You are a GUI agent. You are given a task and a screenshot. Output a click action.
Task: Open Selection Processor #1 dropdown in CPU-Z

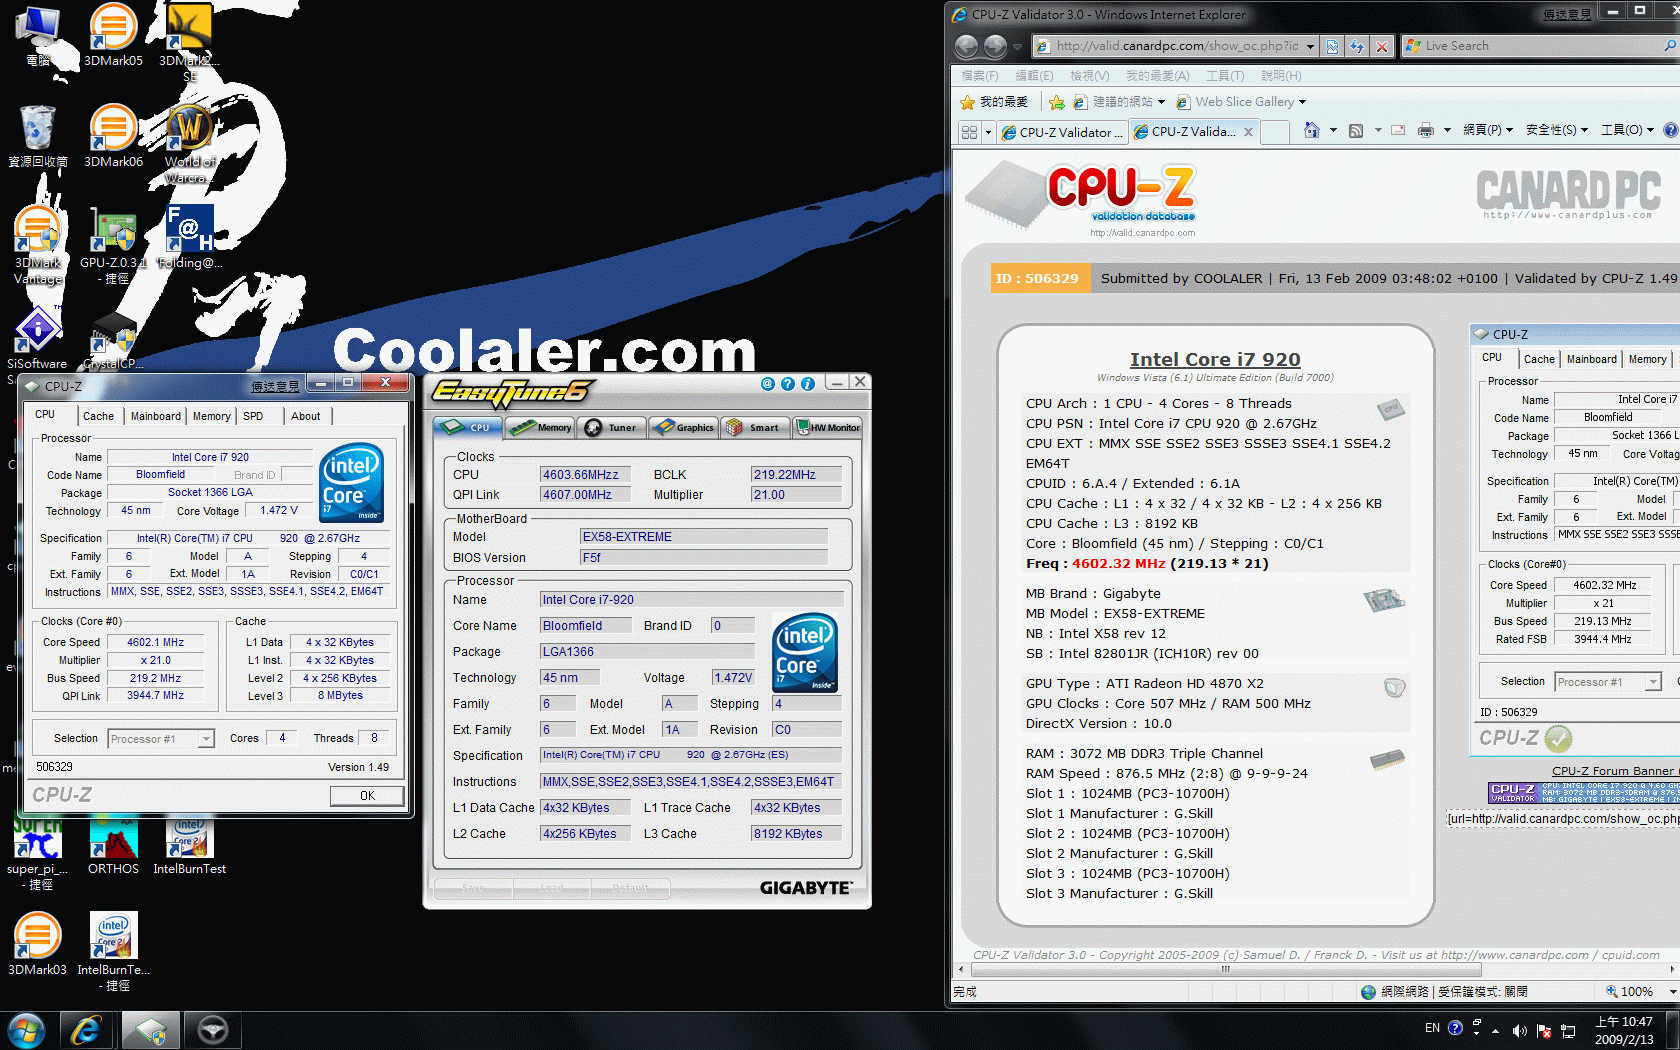(206, 739)
